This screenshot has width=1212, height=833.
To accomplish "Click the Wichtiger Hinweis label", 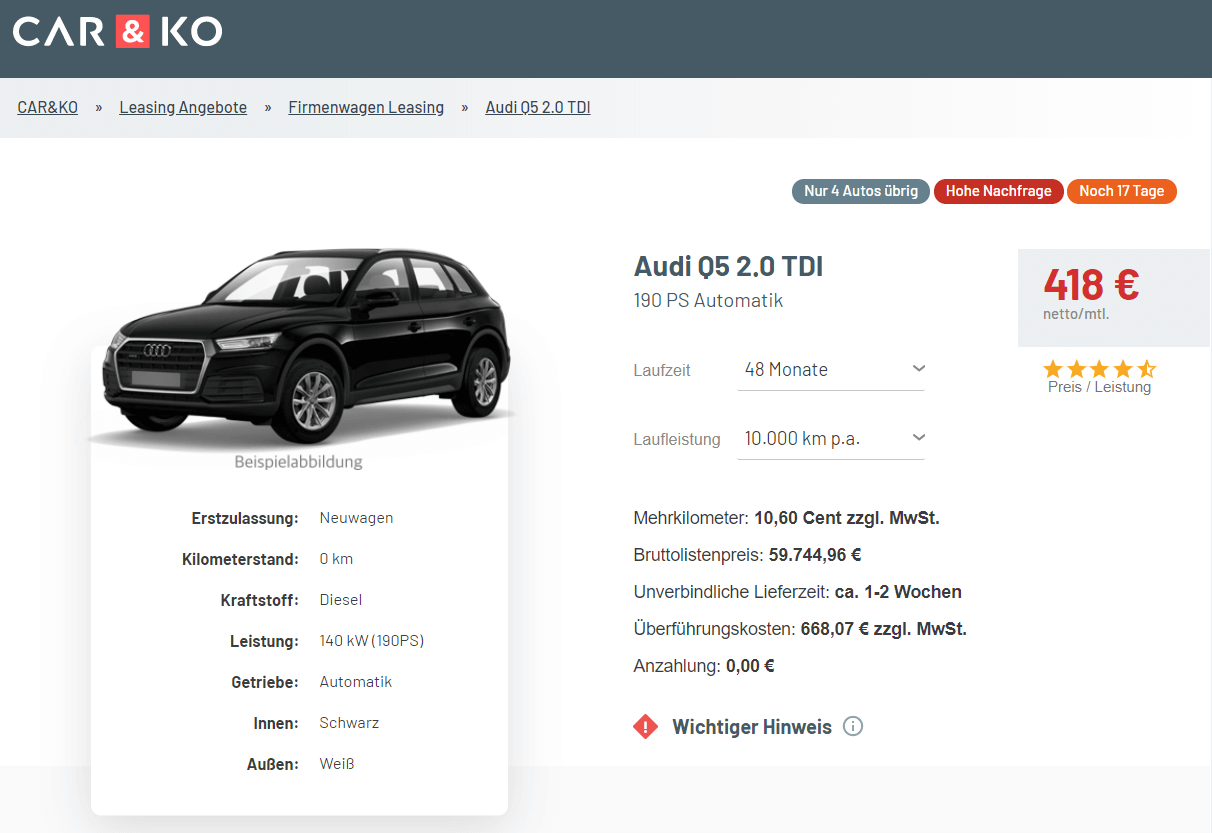I will (752, 727).
